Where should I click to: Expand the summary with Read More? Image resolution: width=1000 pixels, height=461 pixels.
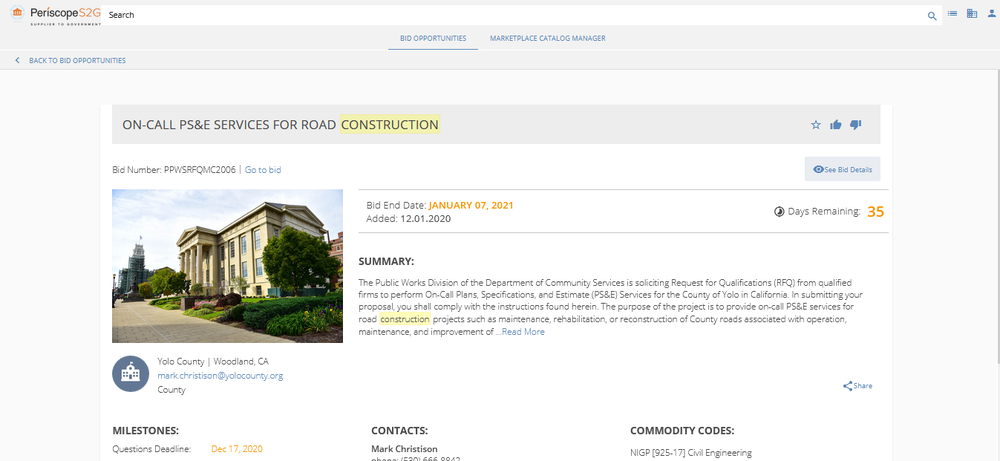click(523, 332)
